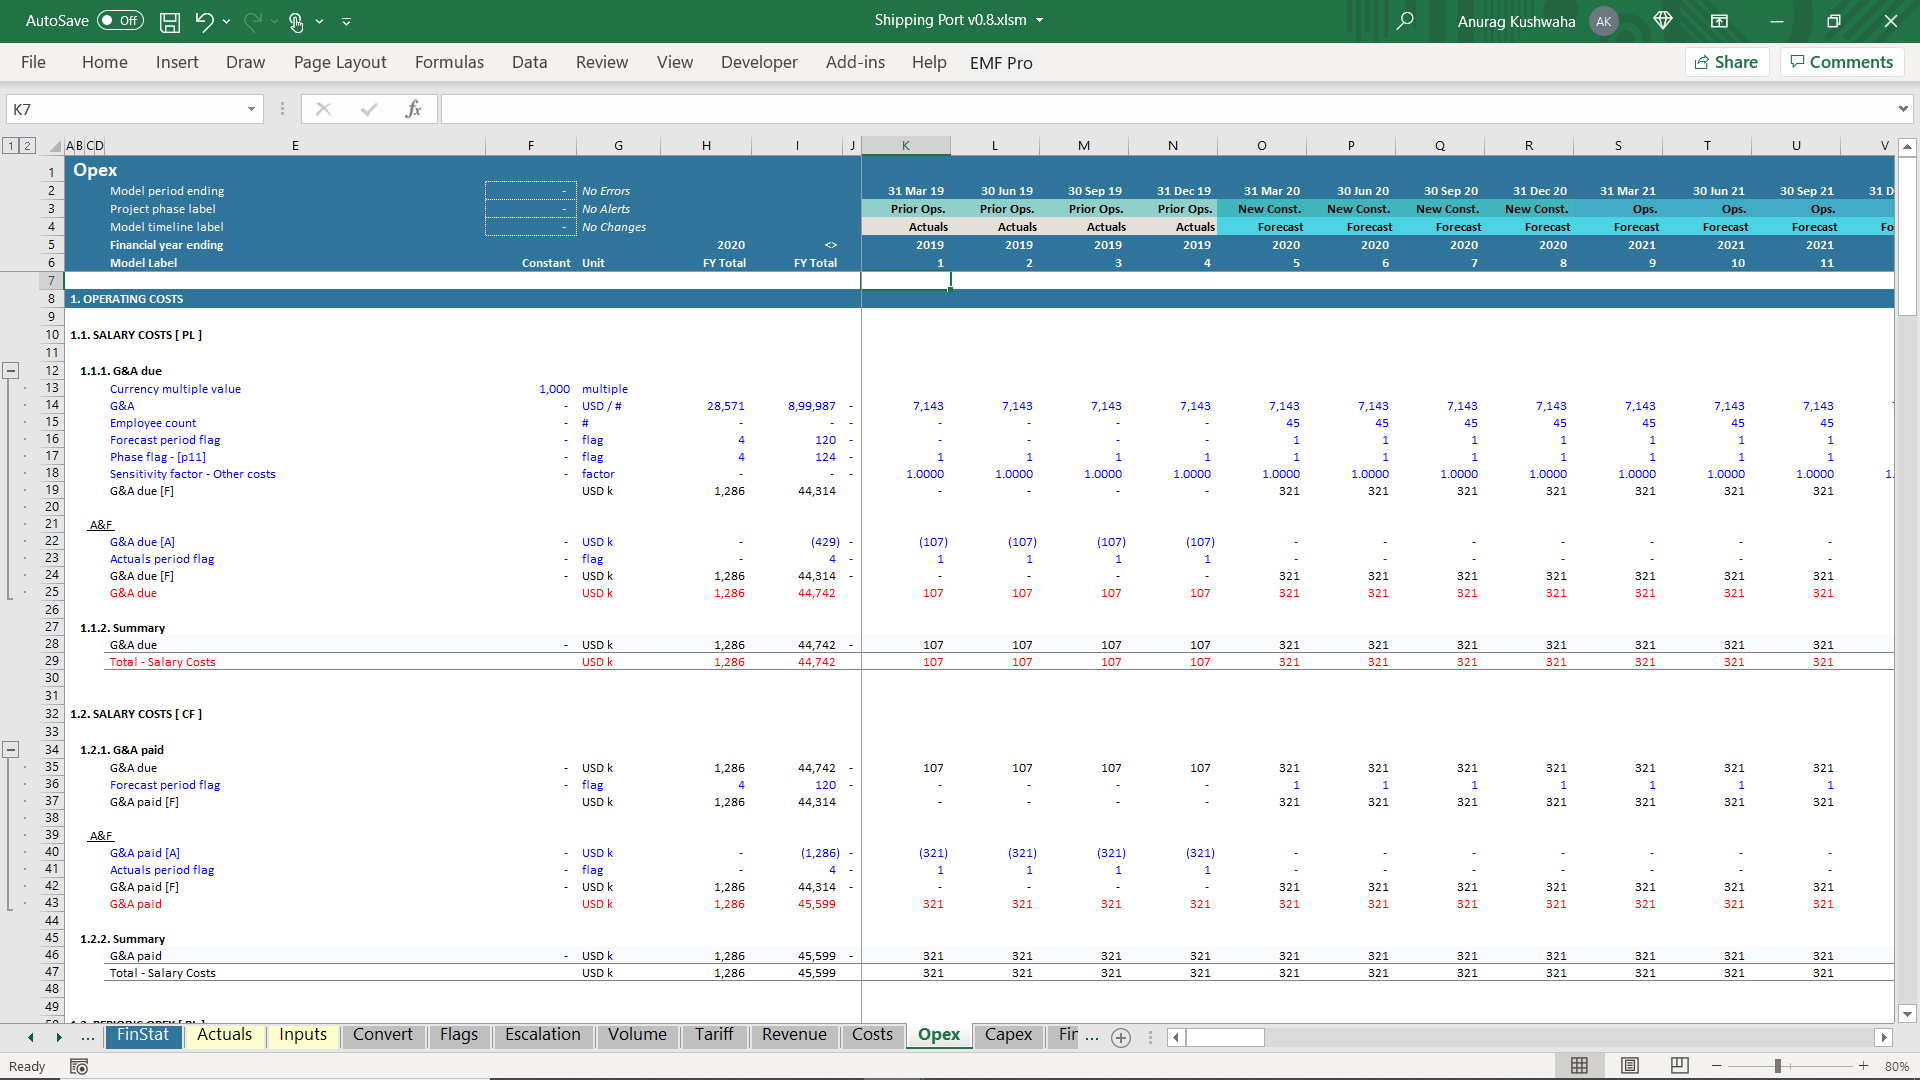Click the Insert Function fx icon
The height and width of the screenshot is (1080, 1920).
(413, 109)
